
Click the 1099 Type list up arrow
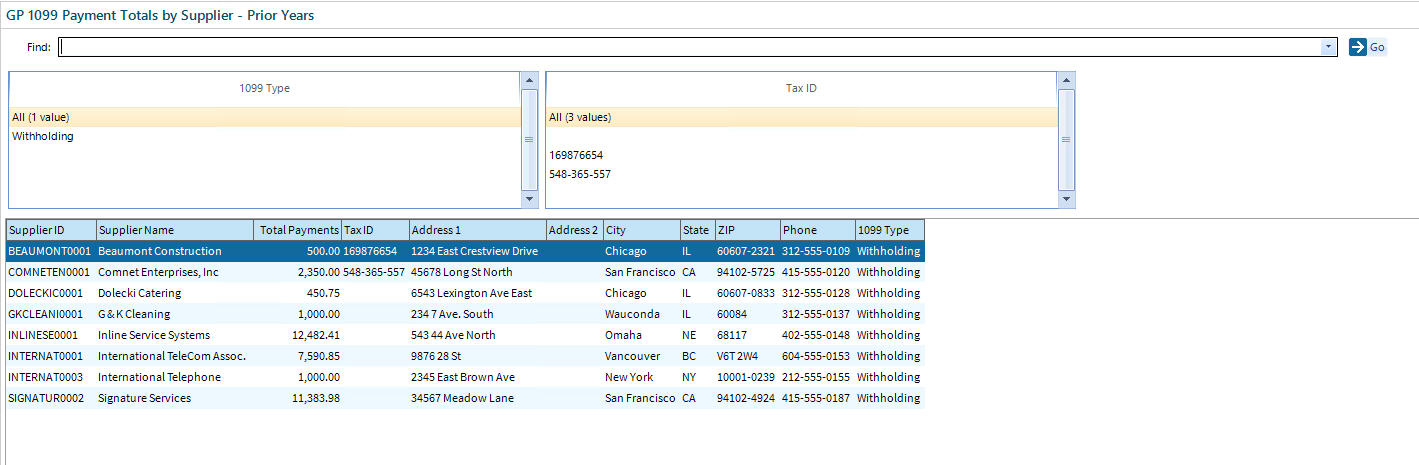[x=530, y=80]
